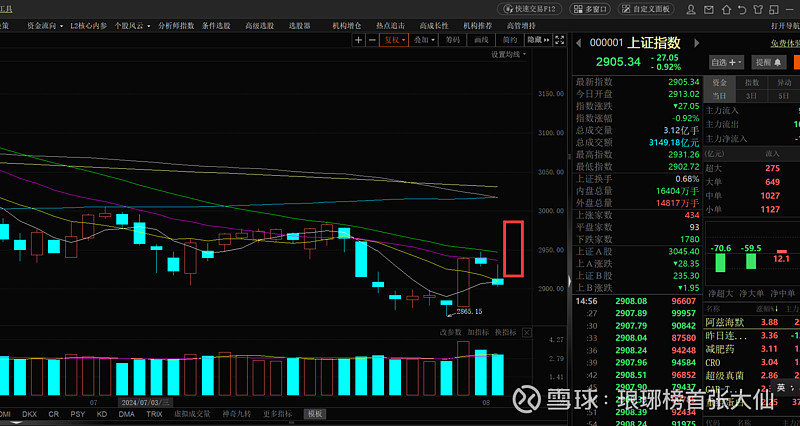Screen dimensions: 800x426
Task: Click 减肥药 sector row
Action: (x=752, y=349)
